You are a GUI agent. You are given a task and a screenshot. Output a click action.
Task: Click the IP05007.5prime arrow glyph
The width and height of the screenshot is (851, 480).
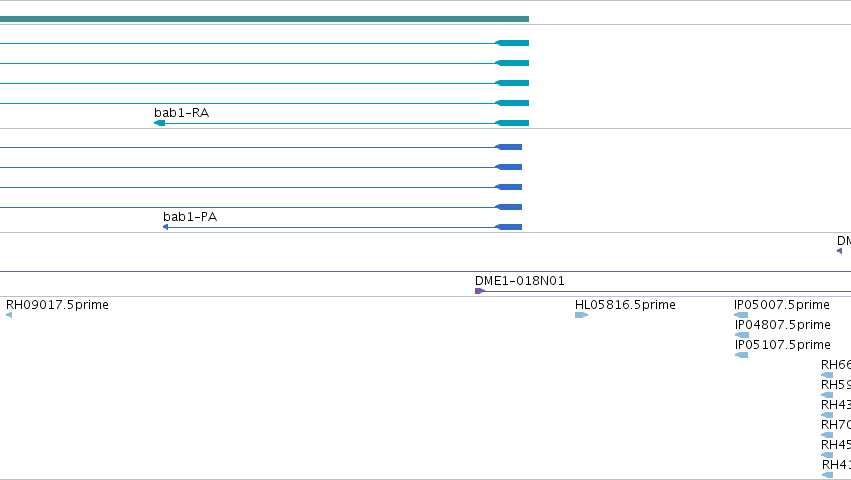click(x=741, y=315)
